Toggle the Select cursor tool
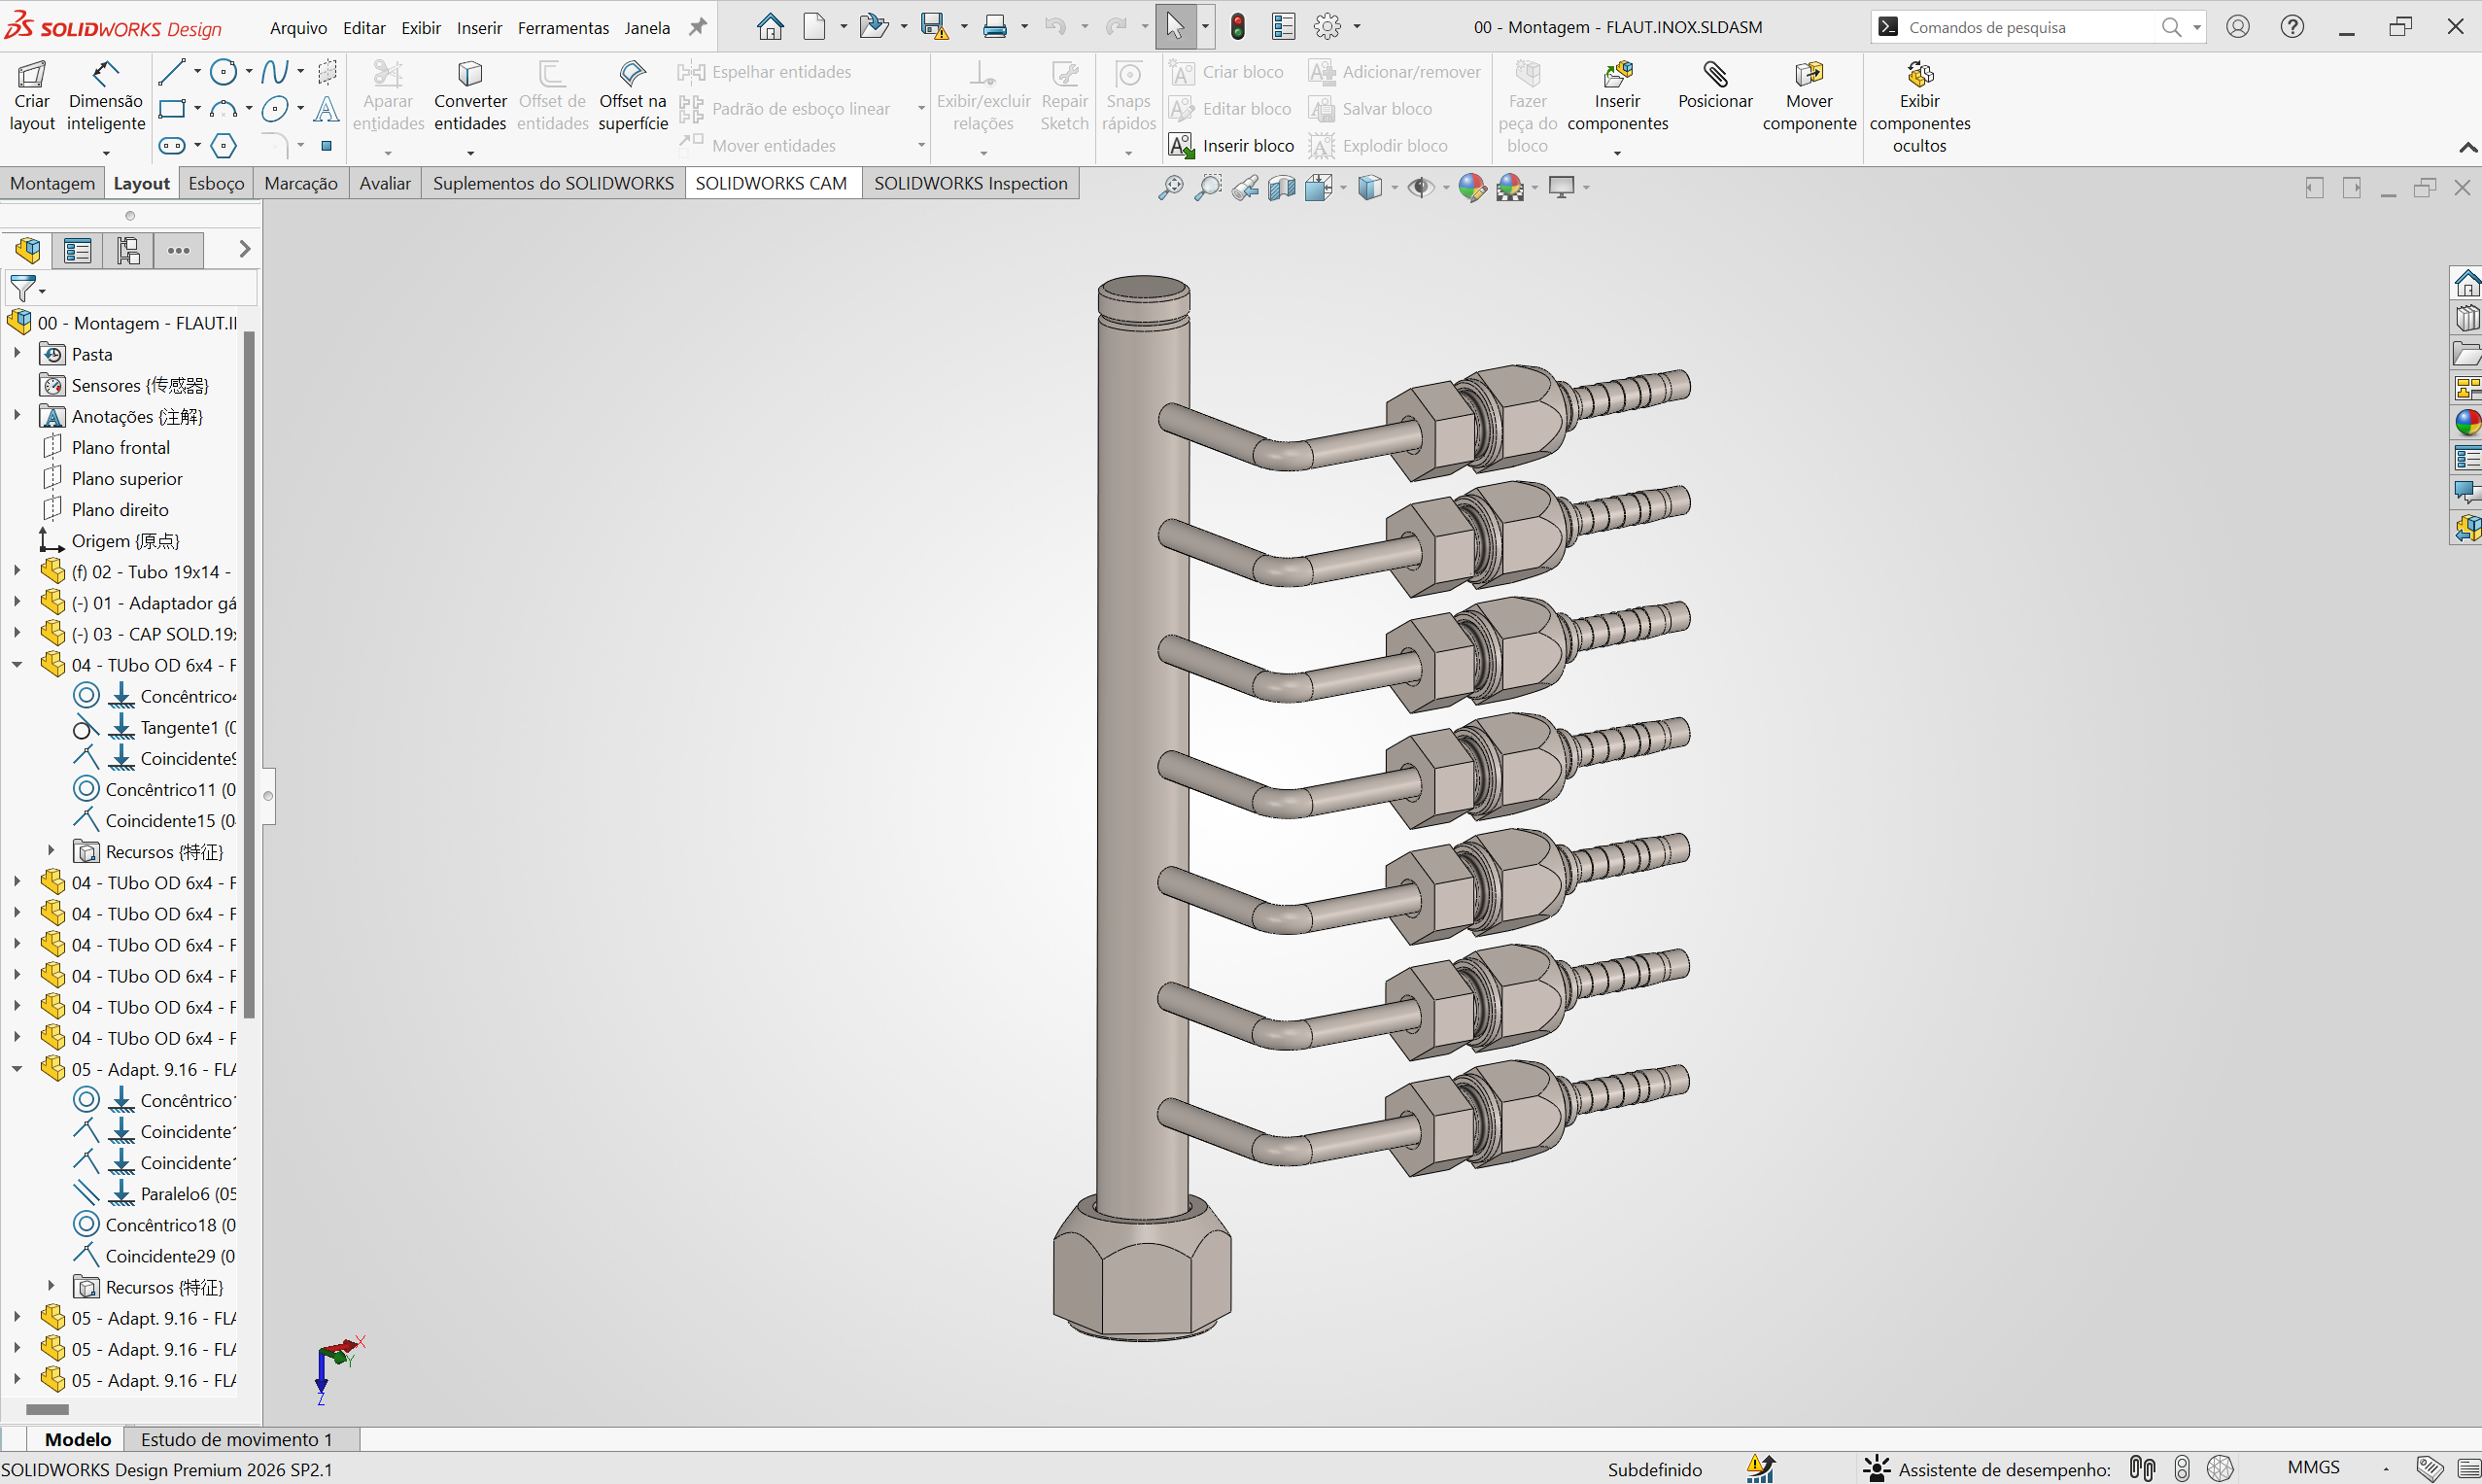Image resolution: width=2482 pixels, height=1484 pixels. point(1175,27)
